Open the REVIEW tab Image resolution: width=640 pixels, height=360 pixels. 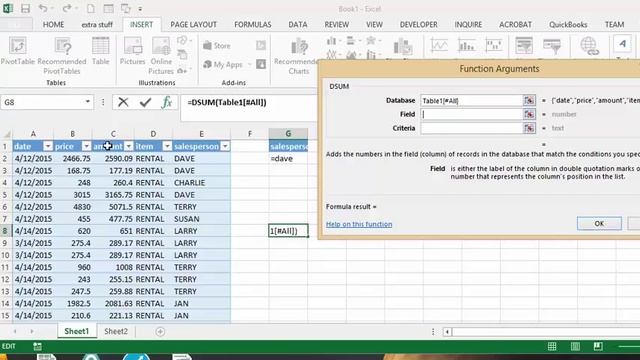point(336,24)
